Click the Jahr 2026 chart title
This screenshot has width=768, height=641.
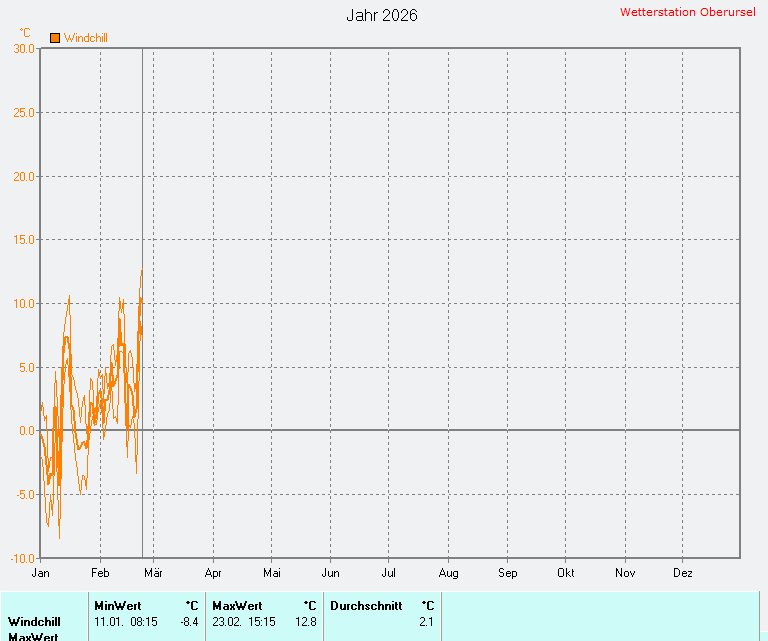click(x=382, y=15)
